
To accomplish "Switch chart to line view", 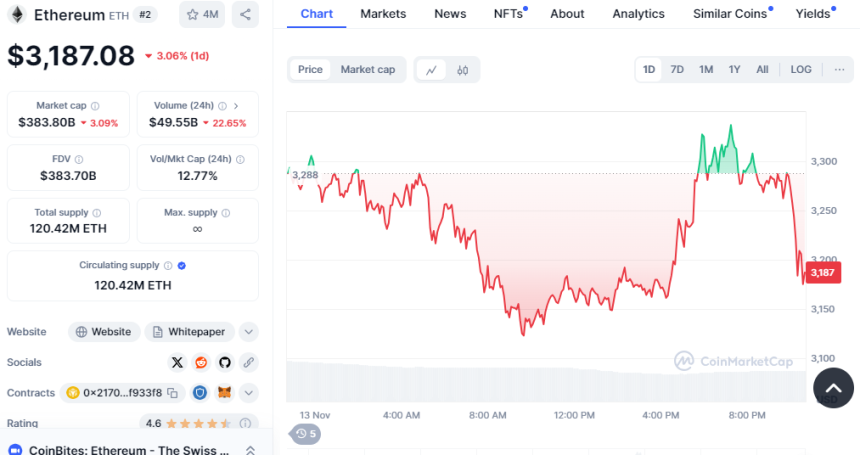I will point(431,70).
